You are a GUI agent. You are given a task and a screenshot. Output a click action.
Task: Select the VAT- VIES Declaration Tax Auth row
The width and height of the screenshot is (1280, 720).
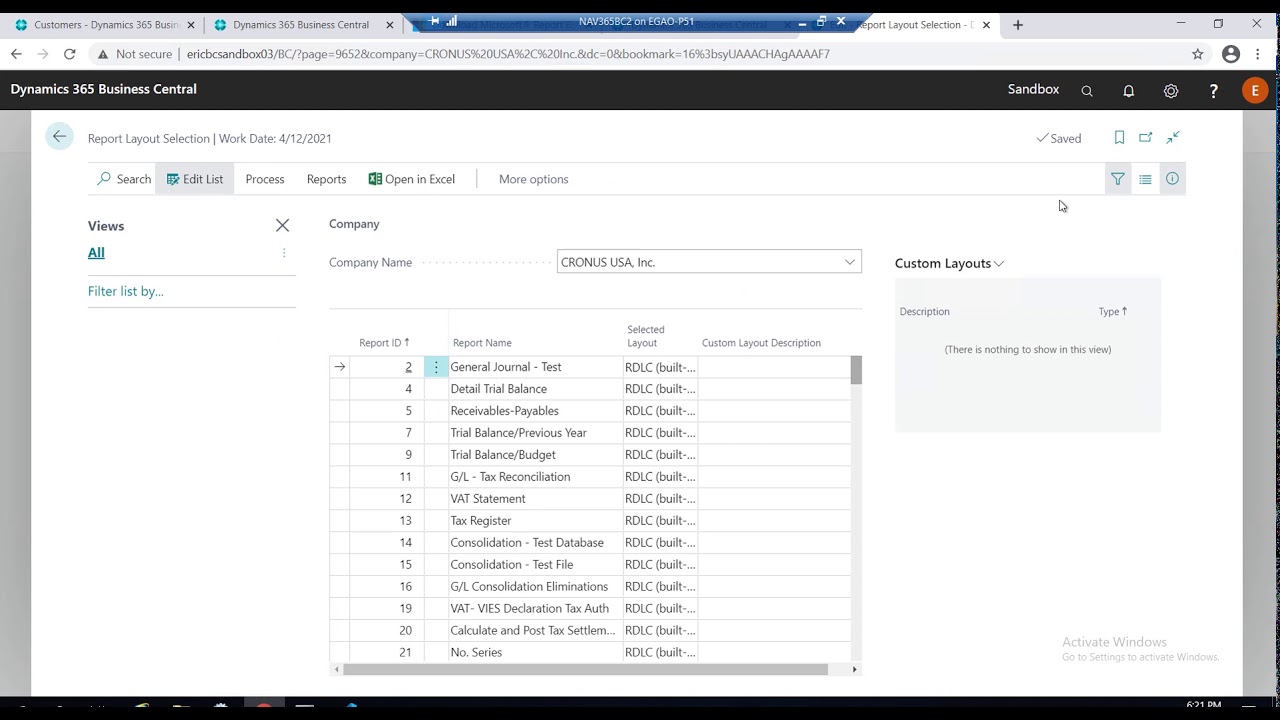[x=590, y=609]
